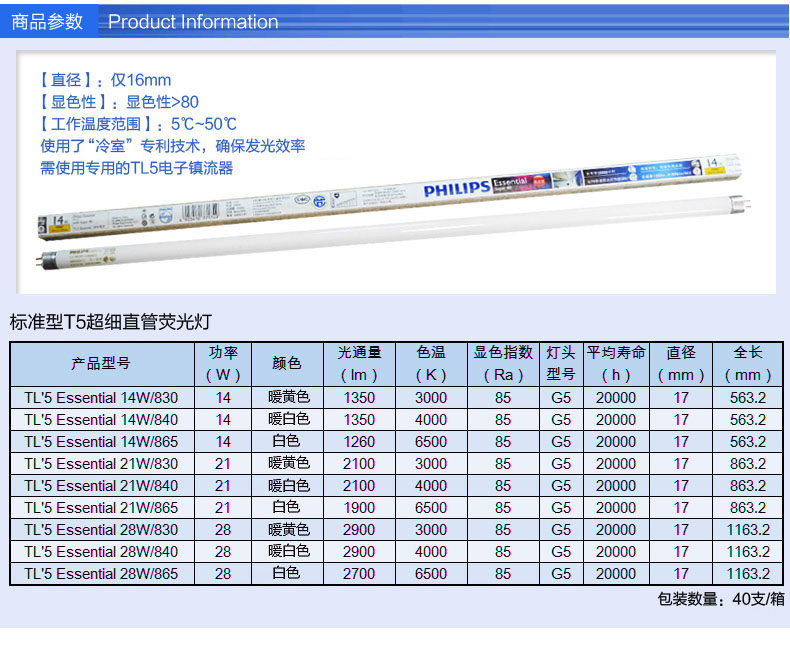The height and width of the screenshot is (654, 790).
Task: Select the TL'5 Essential 21W/830 cell
Action: pyautogui.click(x=102, y=464)
